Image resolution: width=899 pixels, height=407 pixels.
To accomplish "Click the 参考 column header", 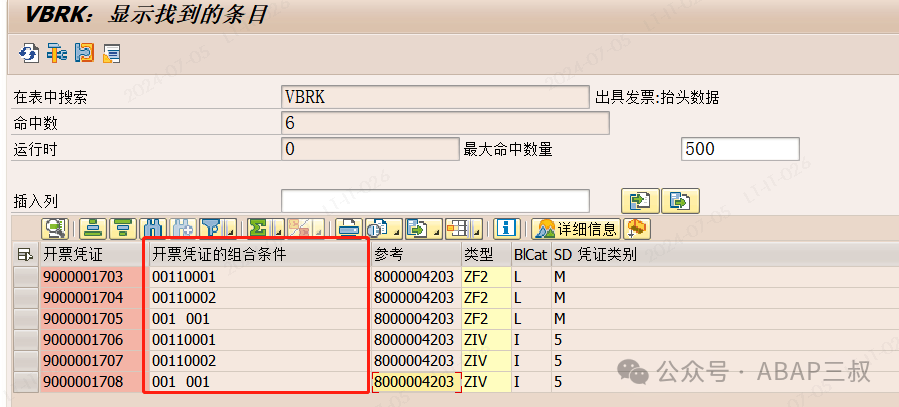I will point(417,256).
